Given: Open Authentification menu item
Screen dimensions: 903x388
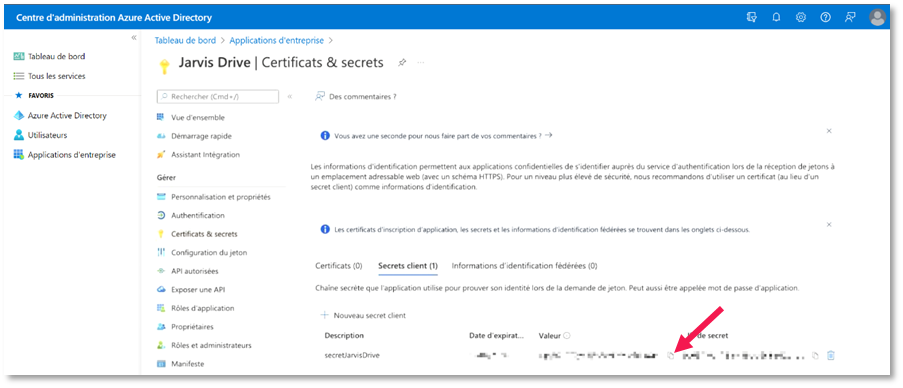Looking at the screenshot, I should click(198, 215).
